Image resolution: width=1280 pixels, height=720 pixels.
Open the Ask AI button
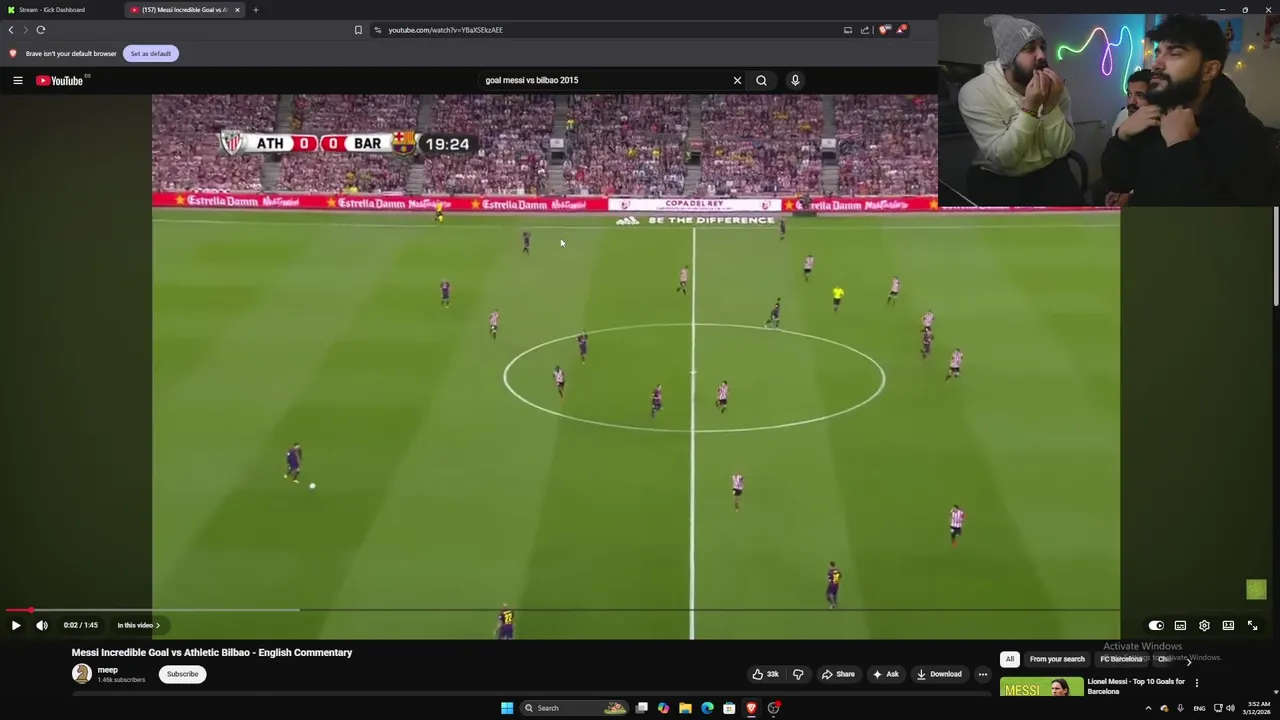click(x=885, y=674)
